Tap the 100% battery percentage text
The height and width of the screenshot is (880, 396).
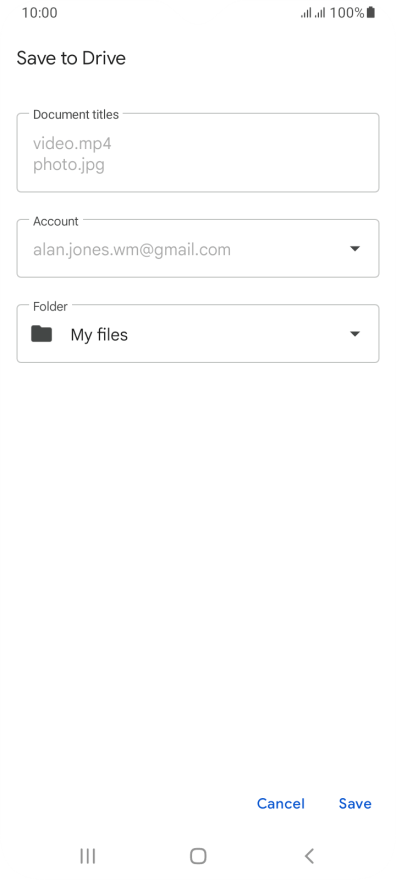click(x=347, y=12)
